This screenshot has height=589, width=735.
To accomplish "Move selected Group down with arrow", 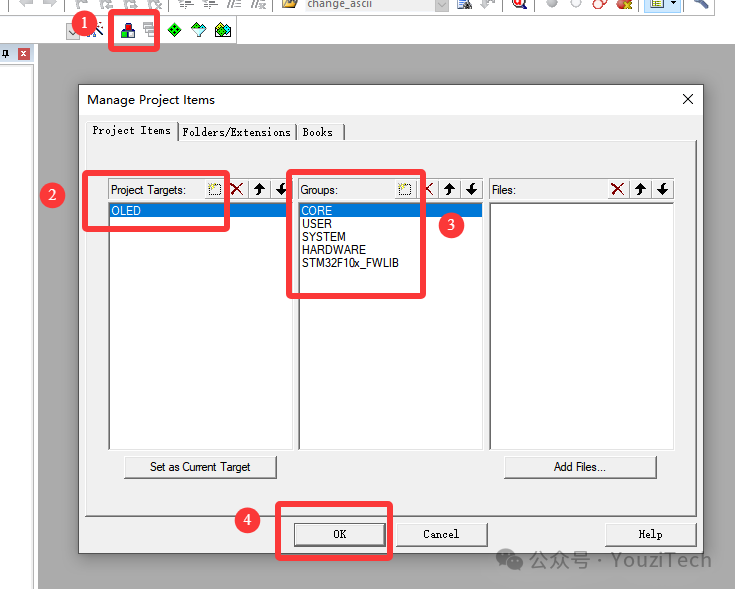I will 472,189.
